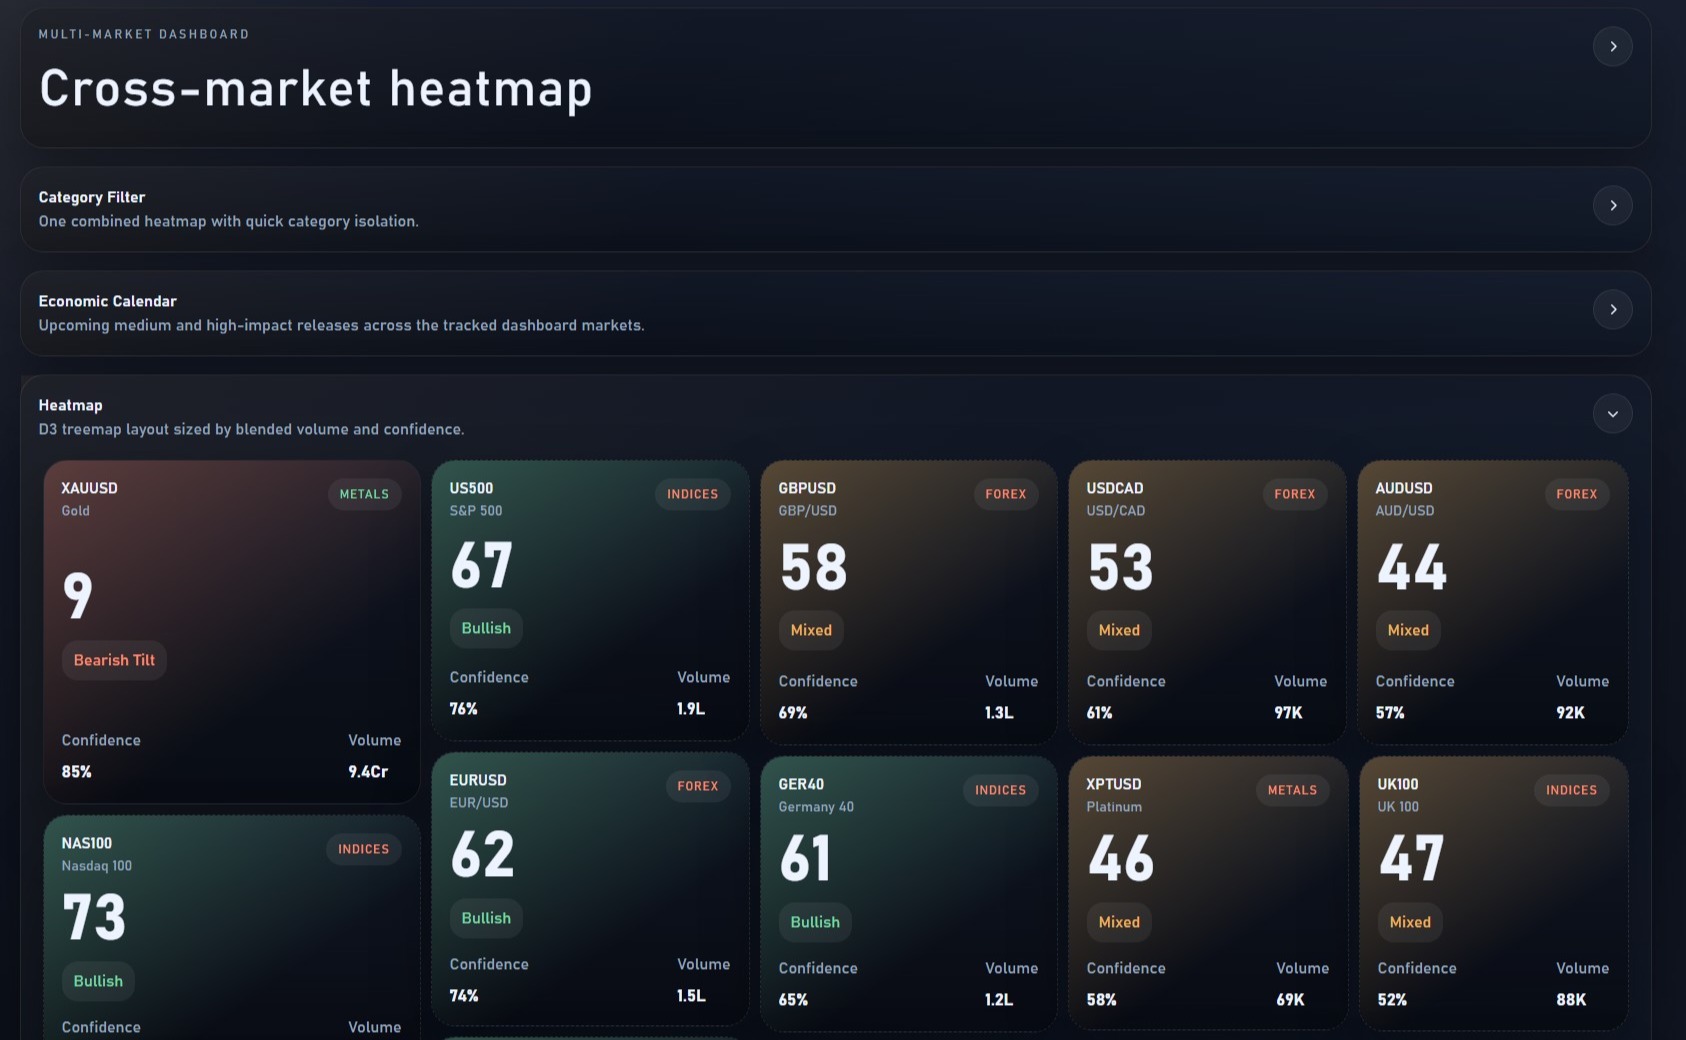
Task: Click the FOREX tag on GBPUSD
Action: tap(1005, 494)
